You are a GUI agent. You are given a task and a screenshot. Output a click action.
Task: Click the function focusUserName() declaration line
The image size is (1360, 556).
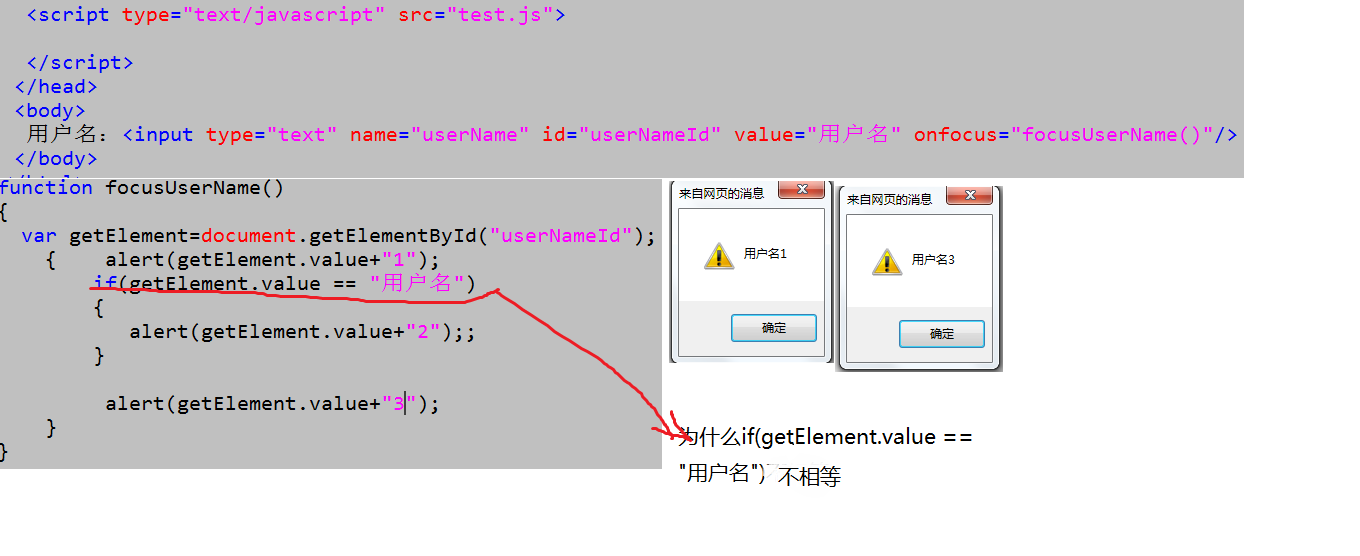pyautogui.click(x=142, y=188)
